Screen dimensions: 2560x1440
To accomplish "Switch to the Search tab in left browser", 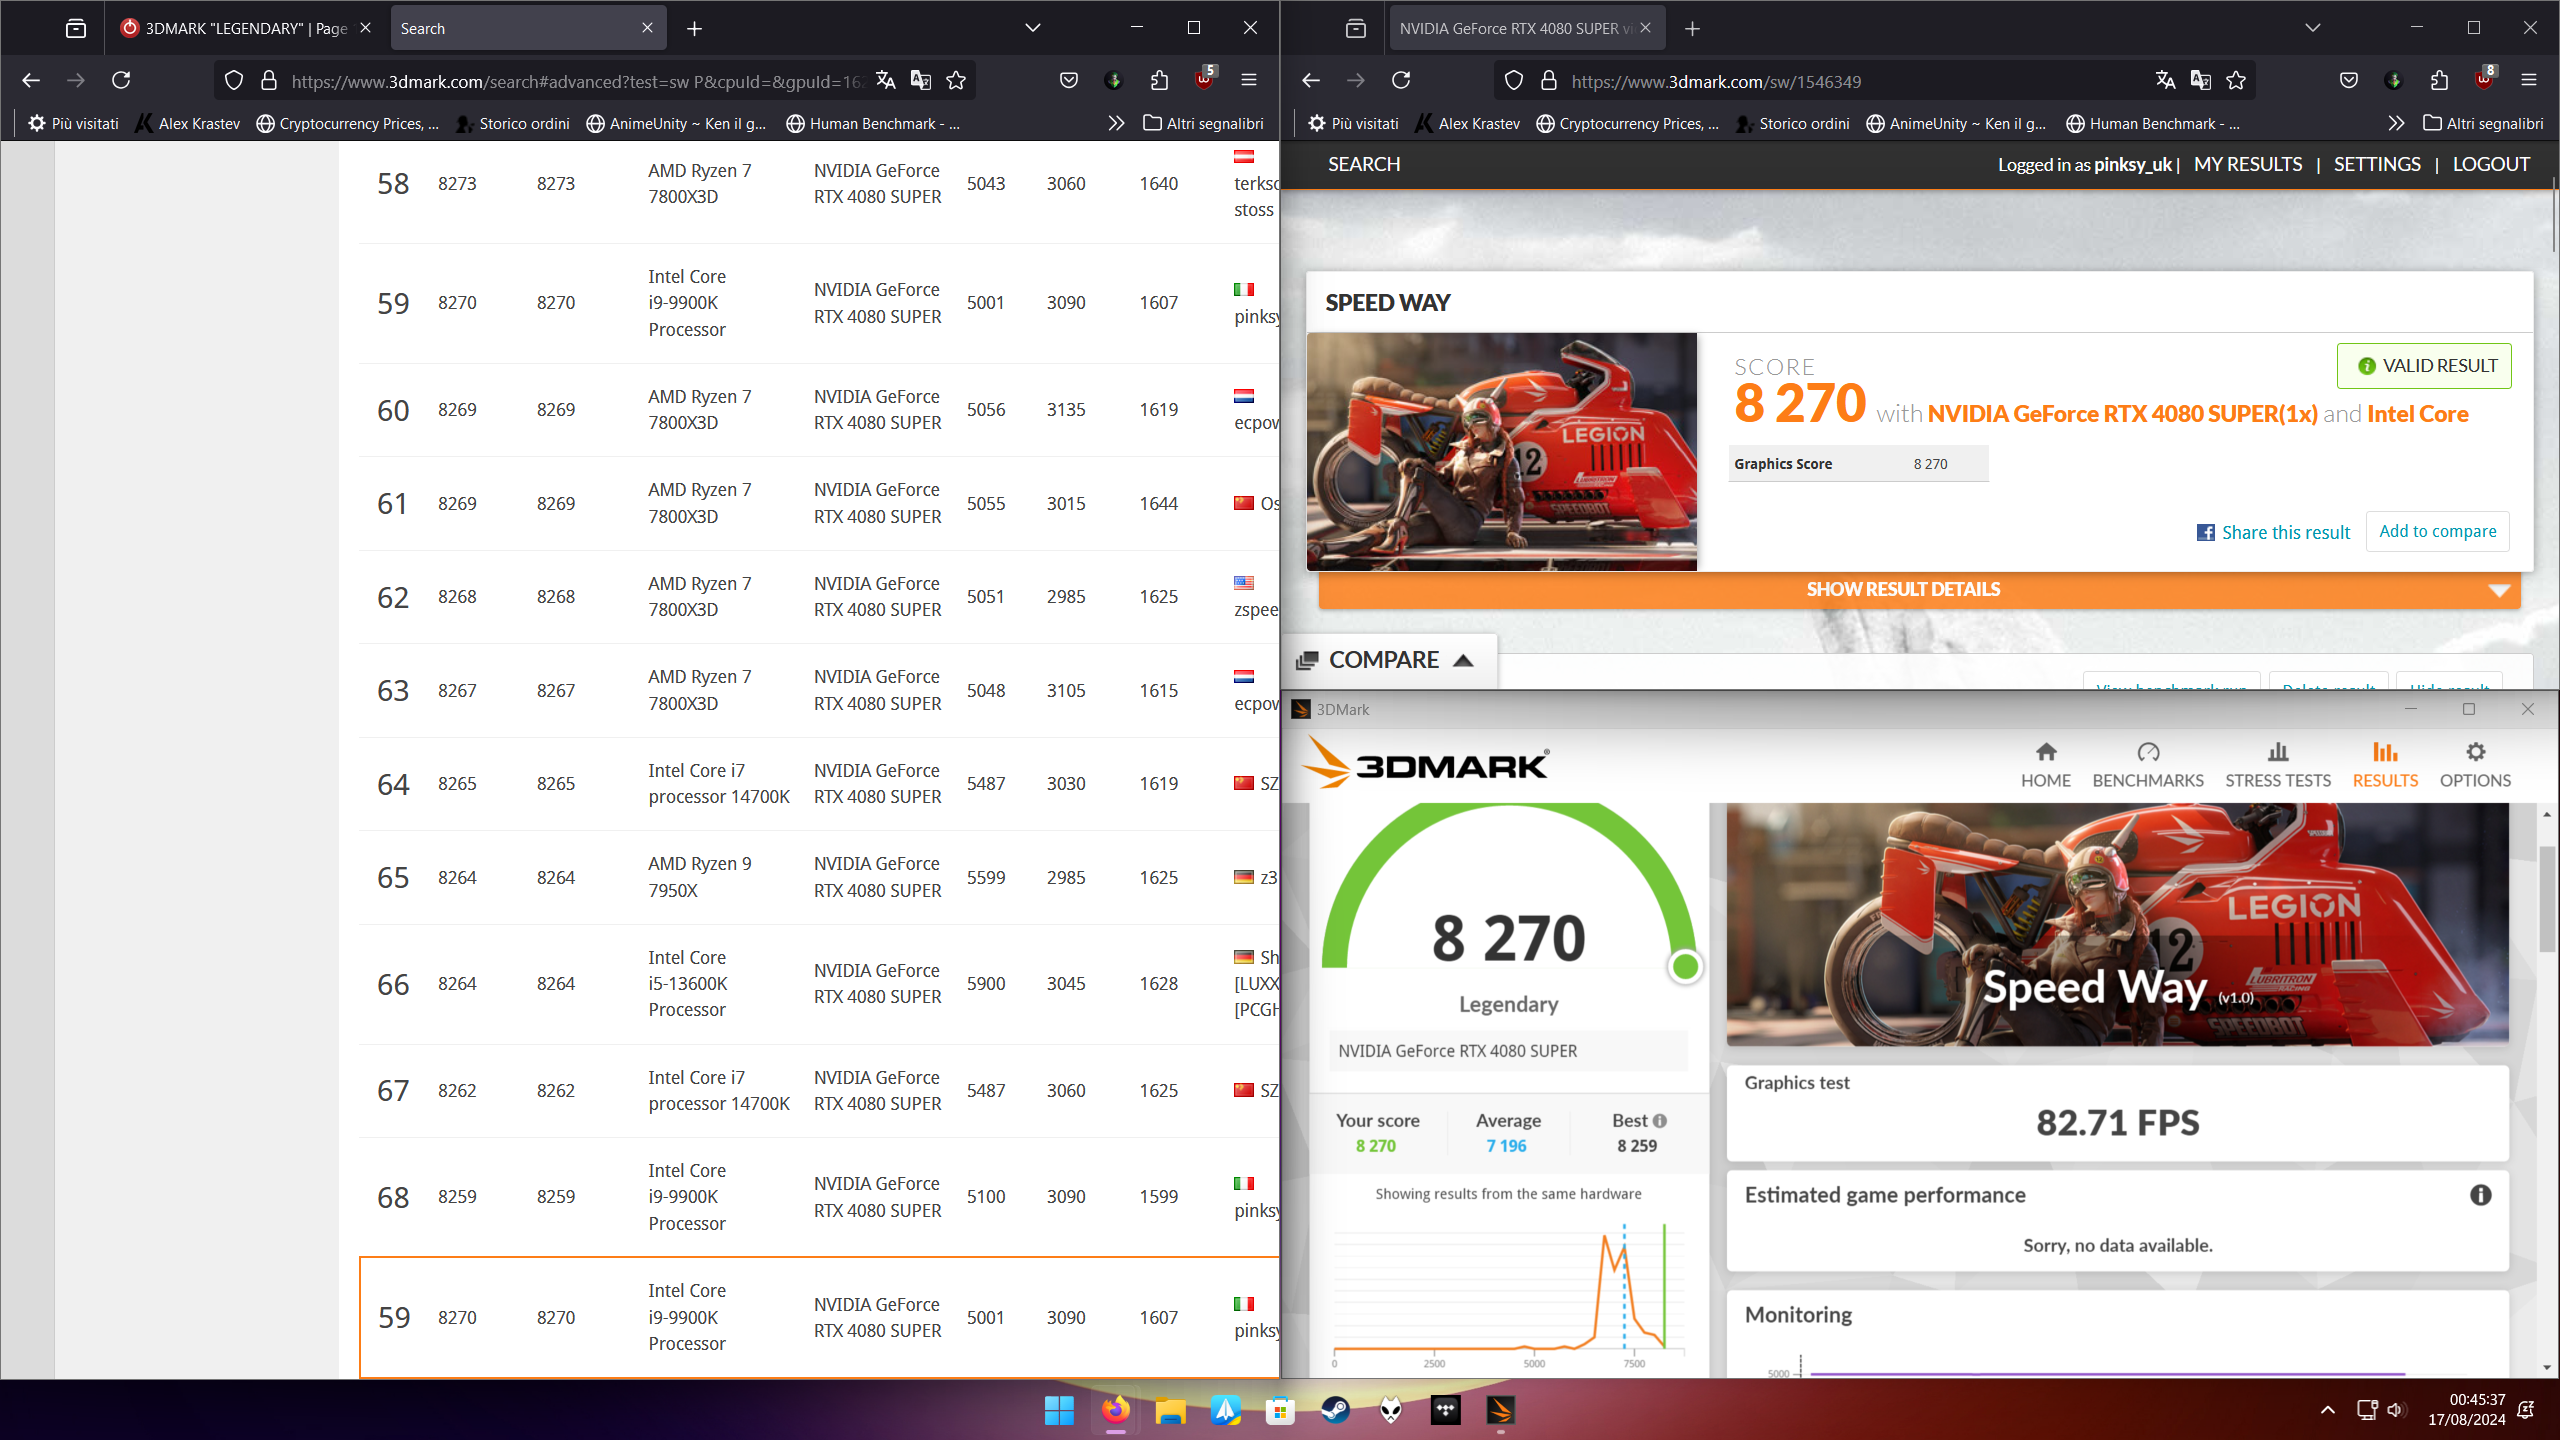I will [528, 28].
